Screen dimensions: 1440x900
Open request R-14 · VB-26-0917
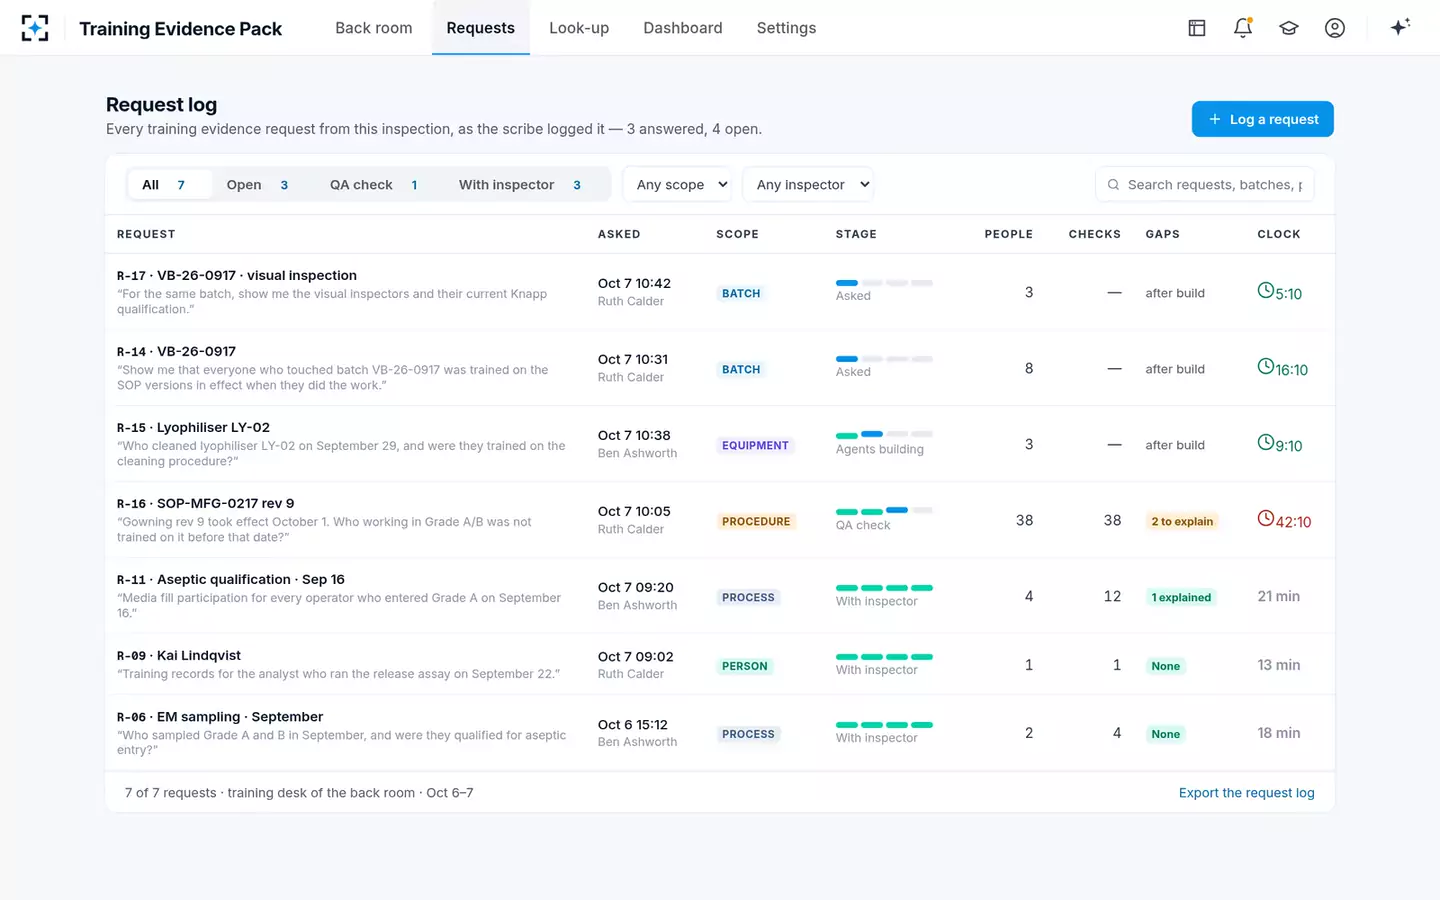[x=177, y=352]
